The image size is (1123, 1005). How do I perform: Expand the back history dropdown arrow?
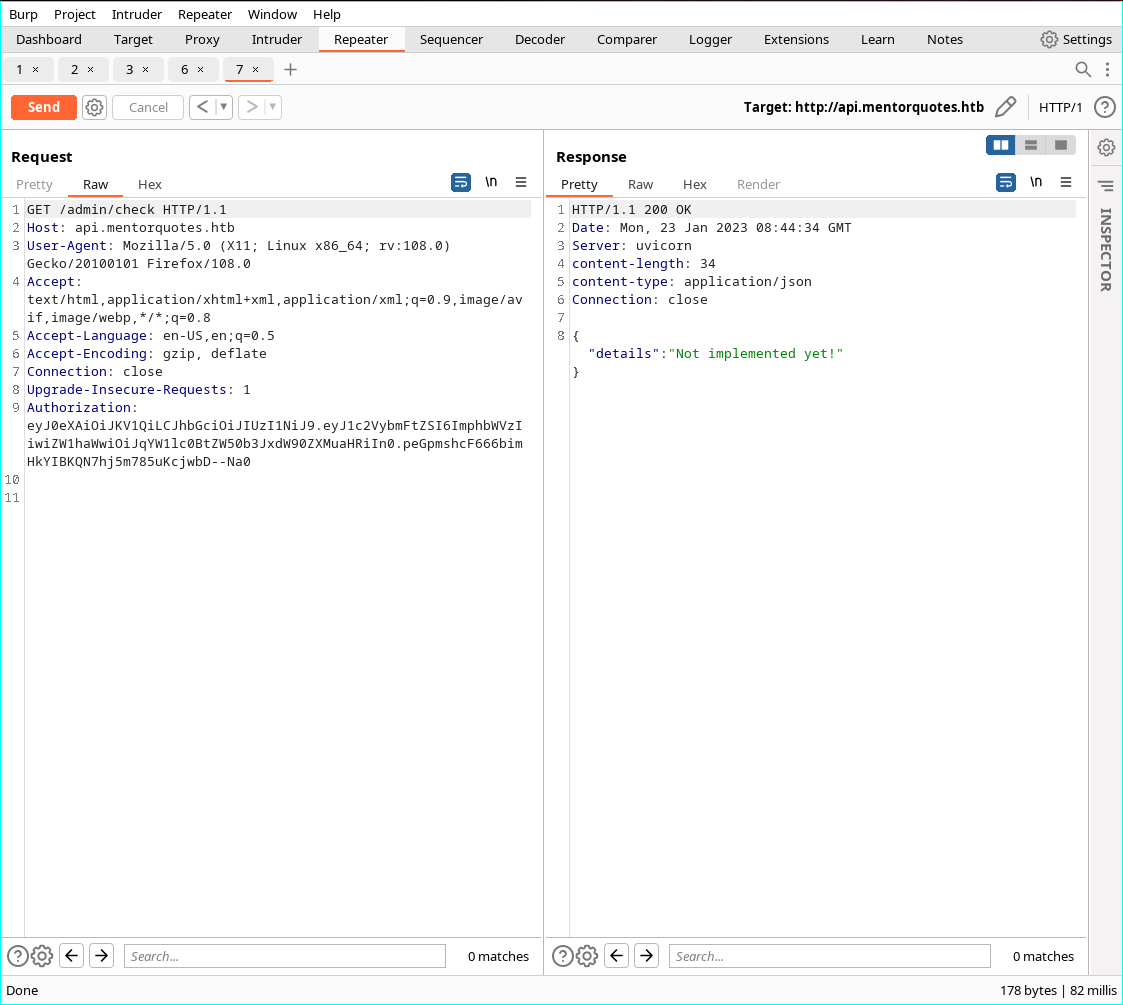point(224,107)
